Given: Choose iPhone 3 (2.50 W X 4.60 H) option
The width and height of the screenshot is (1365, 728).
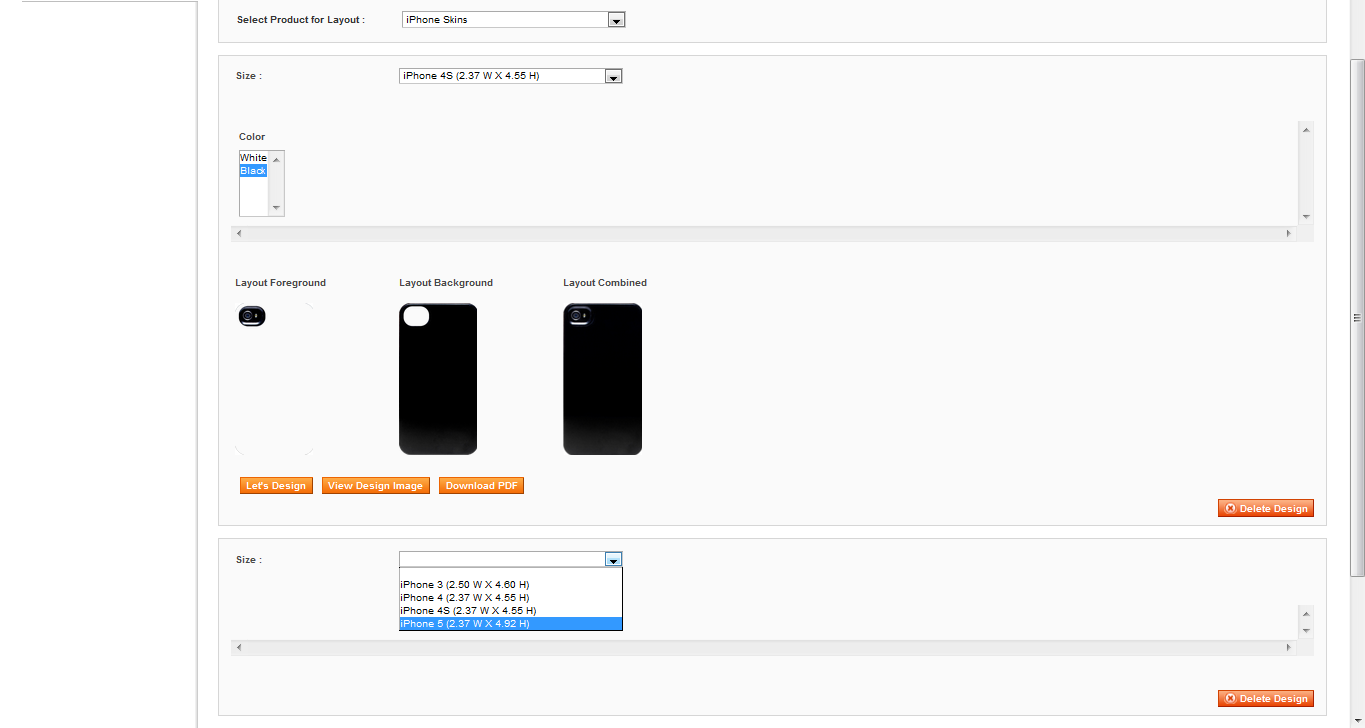Looking at the screenshot, I should pos(511,585).
